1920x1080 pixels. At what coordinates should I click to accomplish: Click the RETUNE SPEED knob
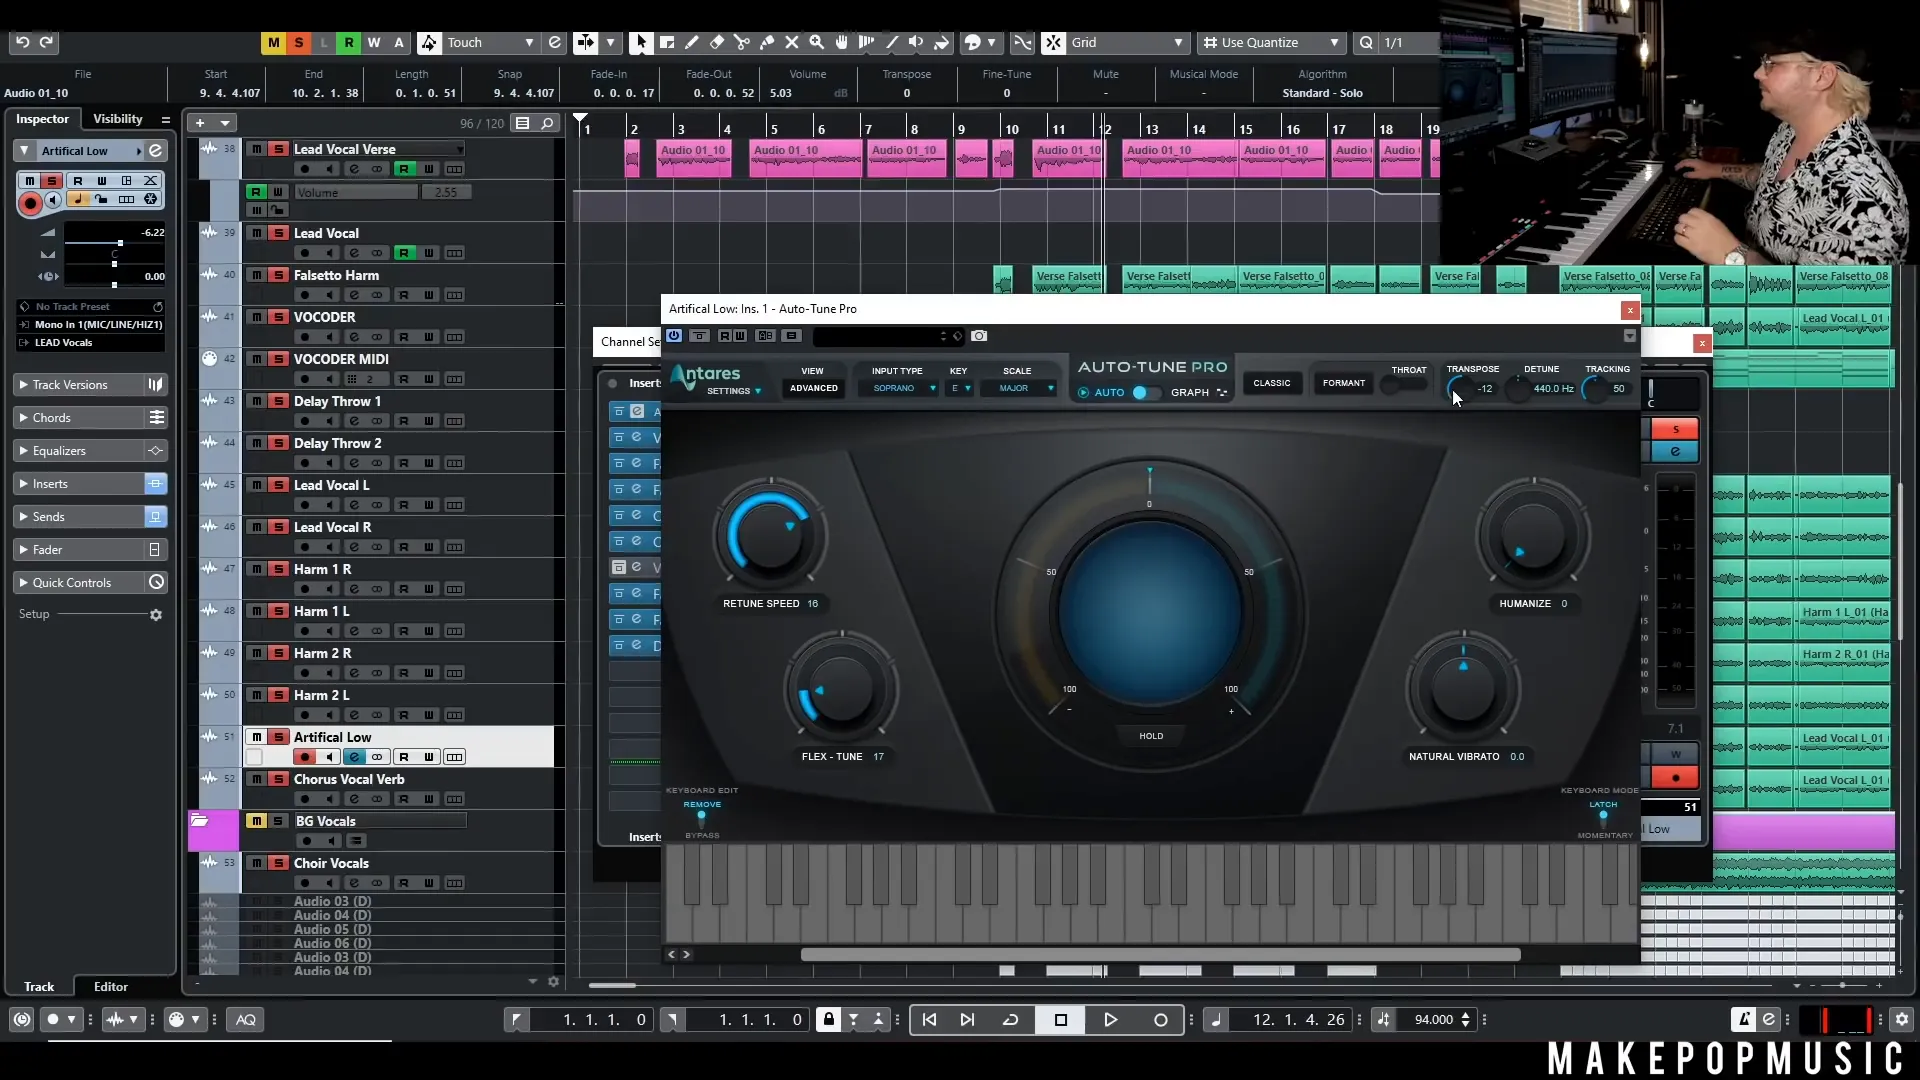click(x=769, y=536)
